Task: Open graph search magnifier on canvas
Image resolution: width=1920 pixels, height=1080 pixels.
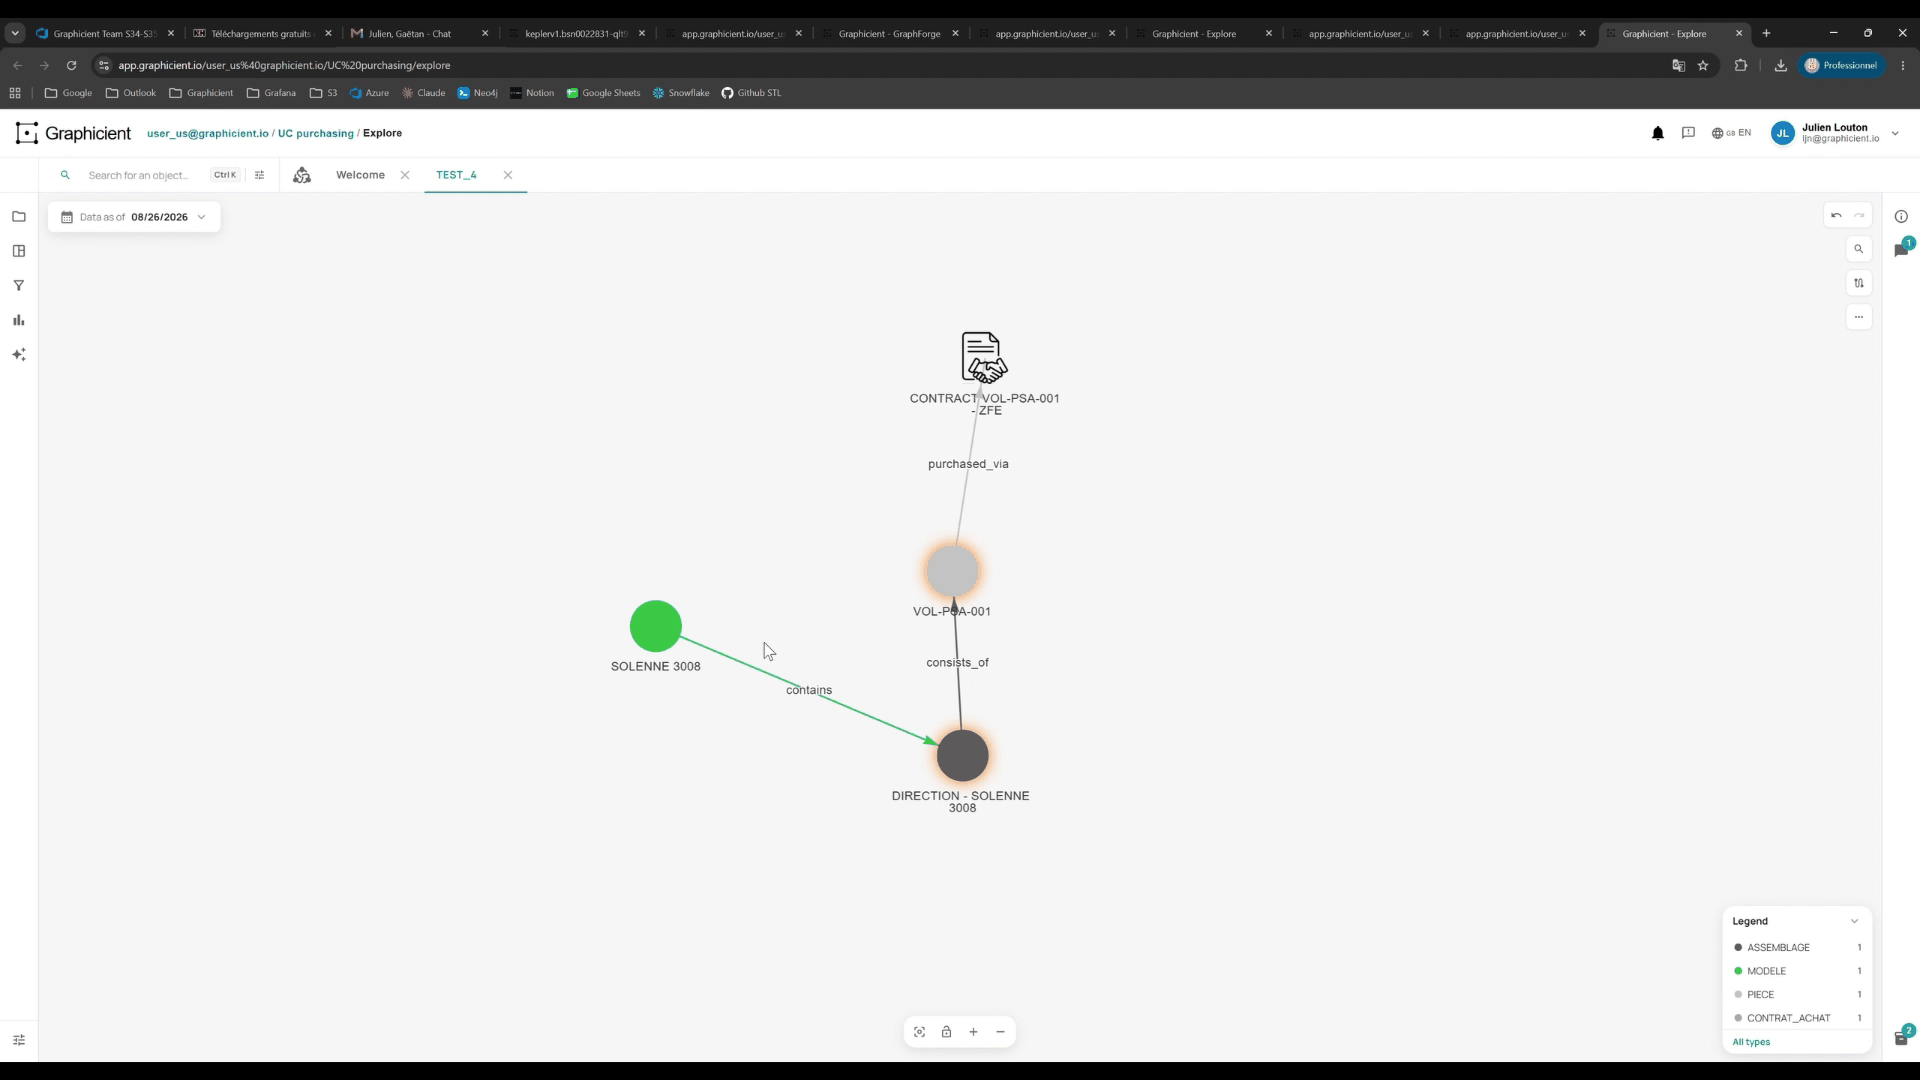Action: click(1859, 249)
